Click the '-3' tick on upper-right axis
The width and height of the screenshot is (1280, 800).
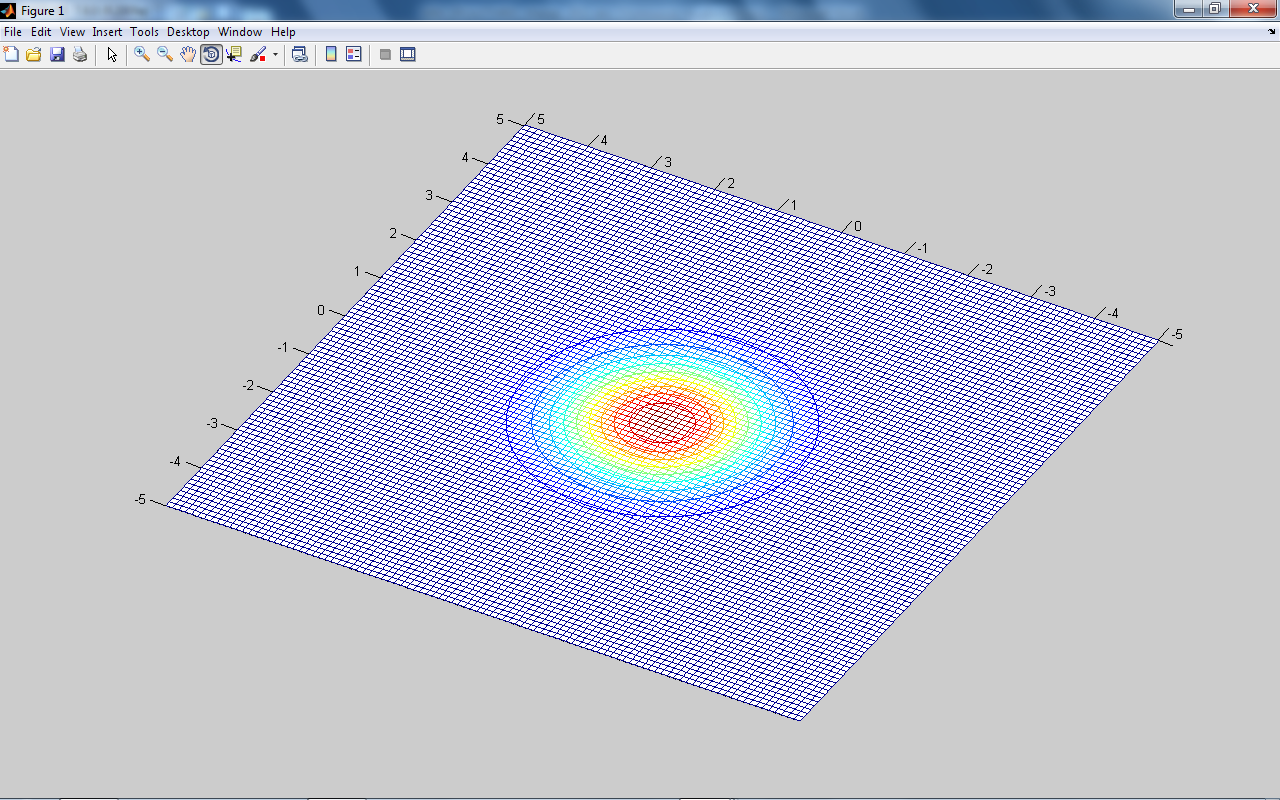1049,291
